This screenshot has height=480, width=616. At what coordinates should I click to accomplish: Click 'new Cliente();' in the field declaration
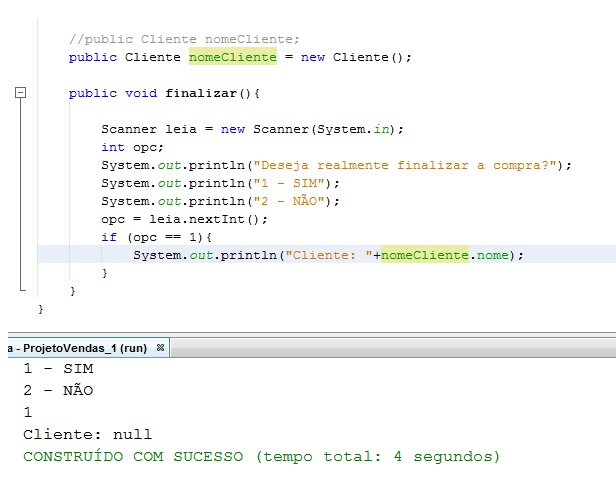356,57
